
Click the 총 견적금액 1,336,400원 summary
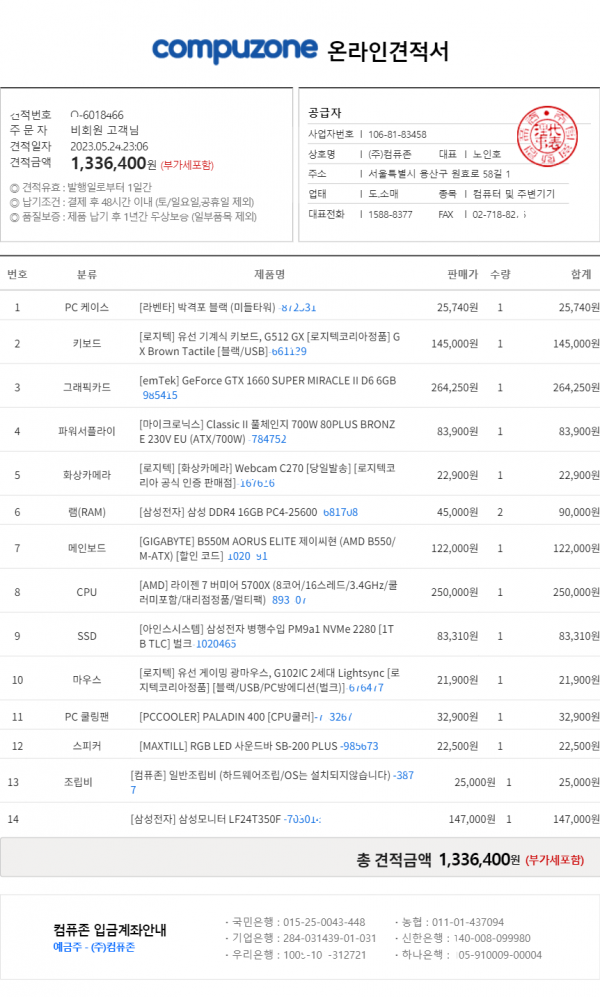click(x=470, y=860)
